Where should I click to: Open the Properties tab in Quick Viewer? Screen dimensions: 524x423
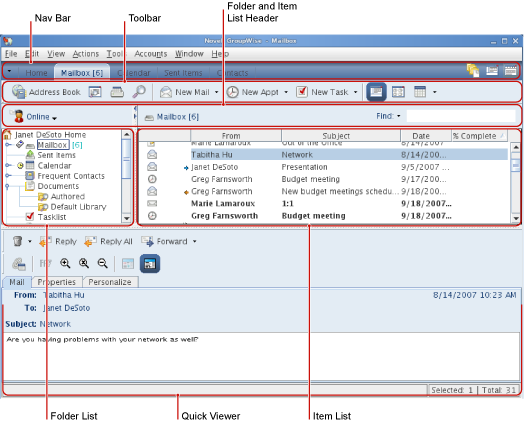click(x=57, y=282)
